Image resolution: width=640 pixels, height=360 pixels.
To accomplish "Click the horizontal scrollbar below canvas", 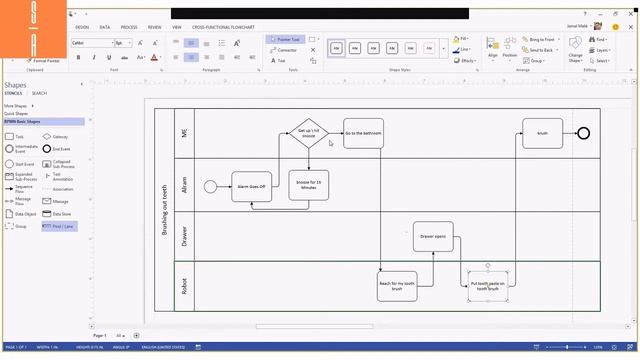I will tap(315, 327).
